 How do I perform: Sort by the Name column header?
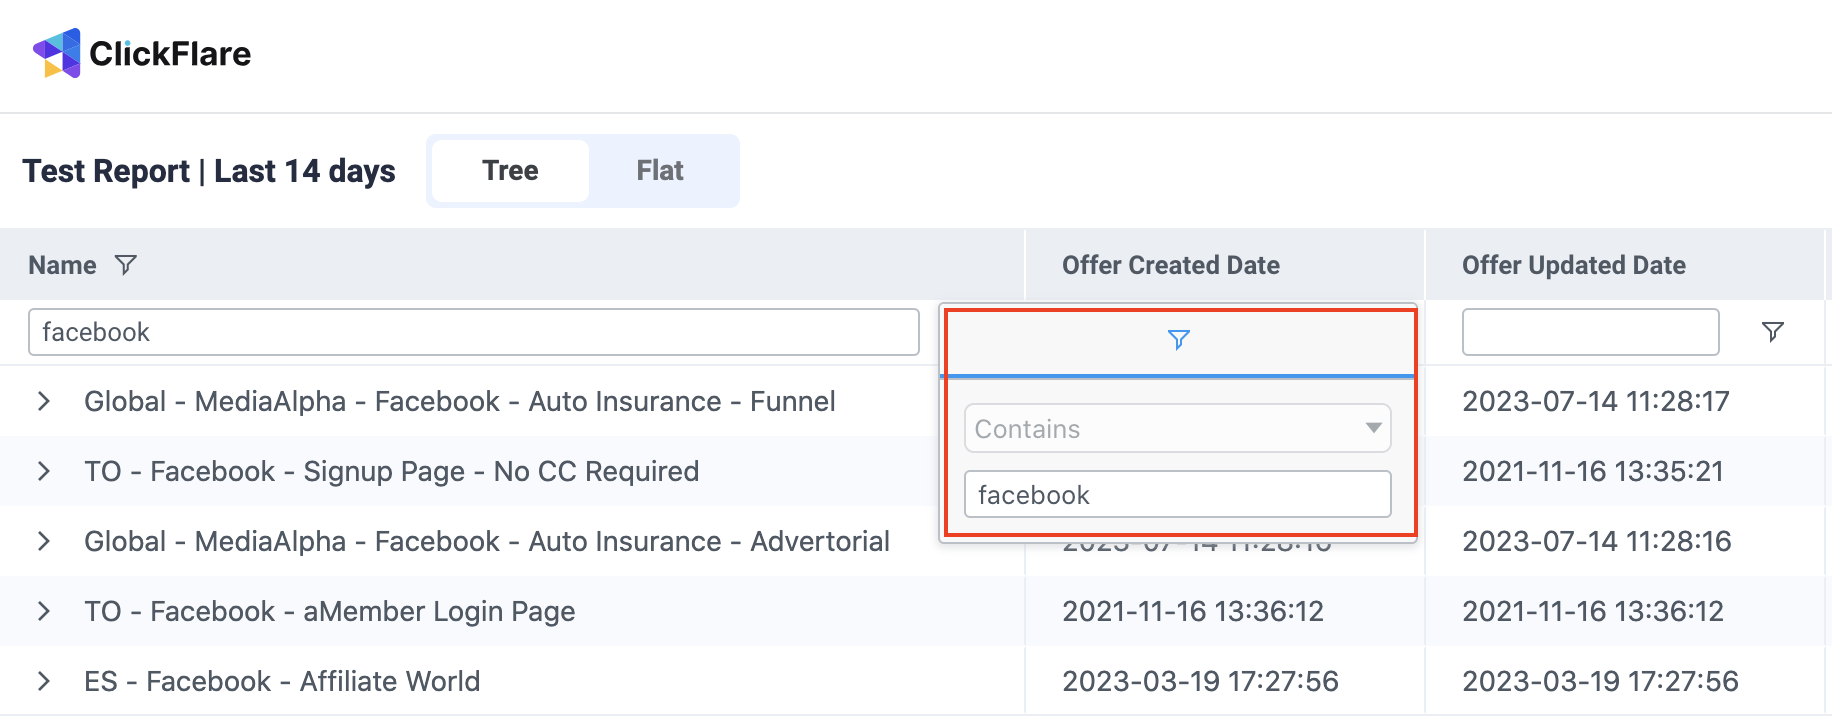click(62, 265)
